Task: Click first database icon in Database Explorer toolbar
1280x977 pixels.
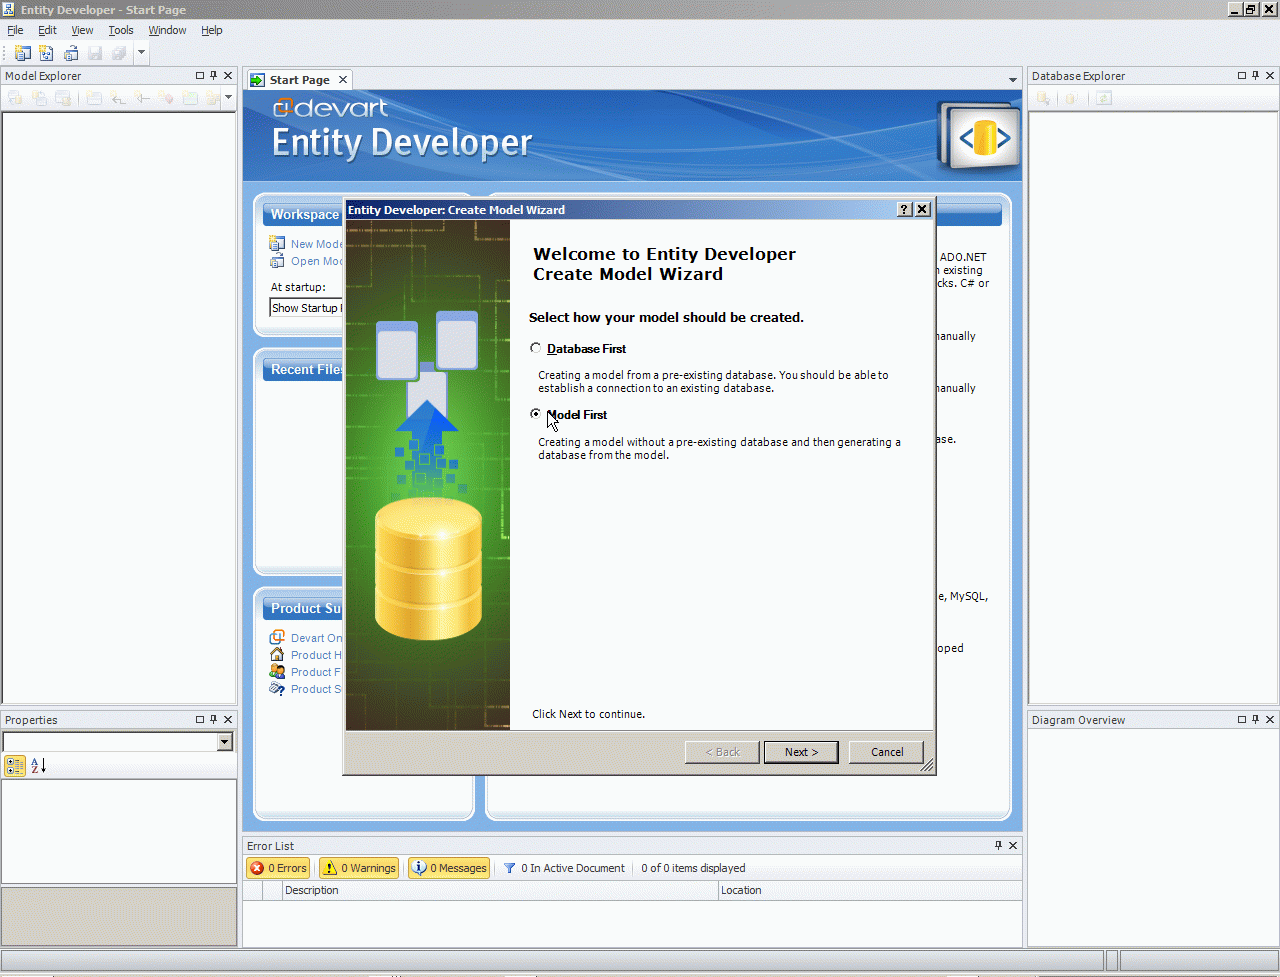Action: coord(1043,98)
